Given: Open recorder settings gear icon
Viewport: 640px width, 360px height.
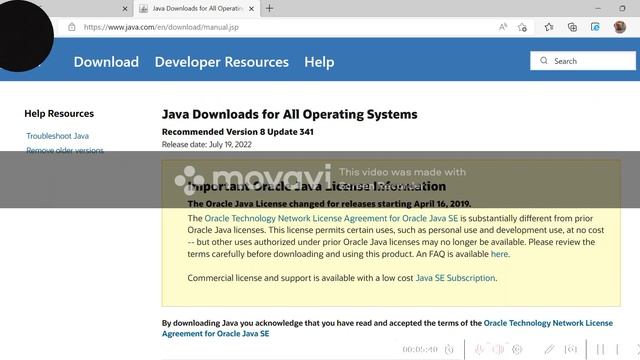Looking at the screenshot, I should pos(517,349).
